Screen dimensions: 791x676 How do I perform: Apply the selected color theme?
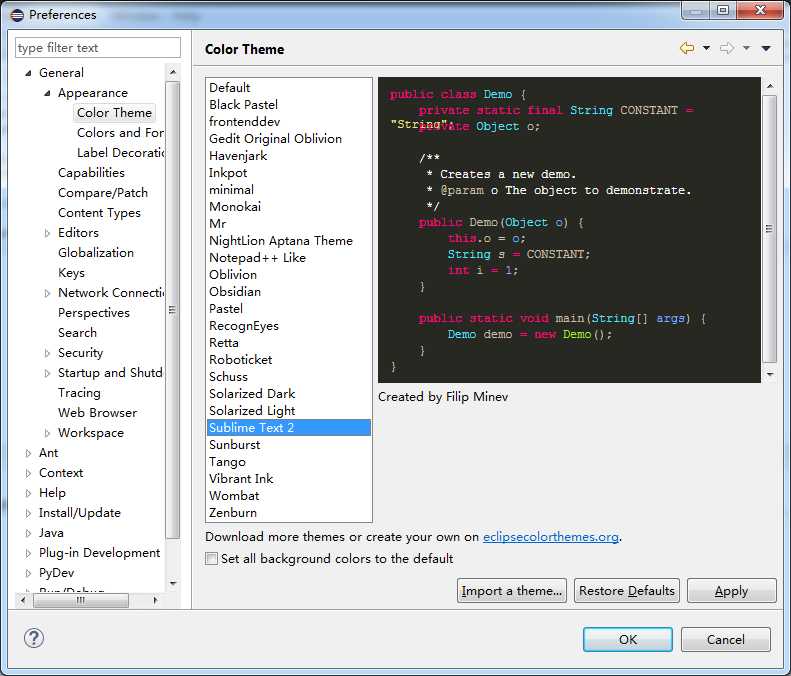coord(731,591)
